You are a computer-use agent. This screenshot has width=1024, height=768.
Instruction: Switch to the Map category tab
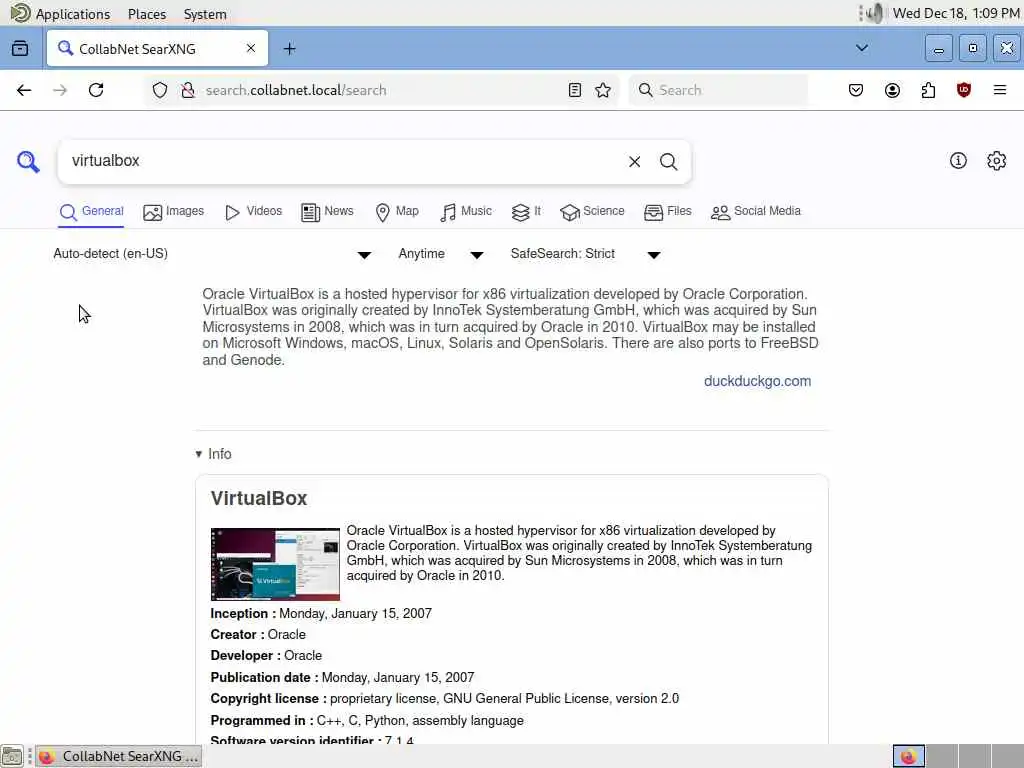[397, 212]
